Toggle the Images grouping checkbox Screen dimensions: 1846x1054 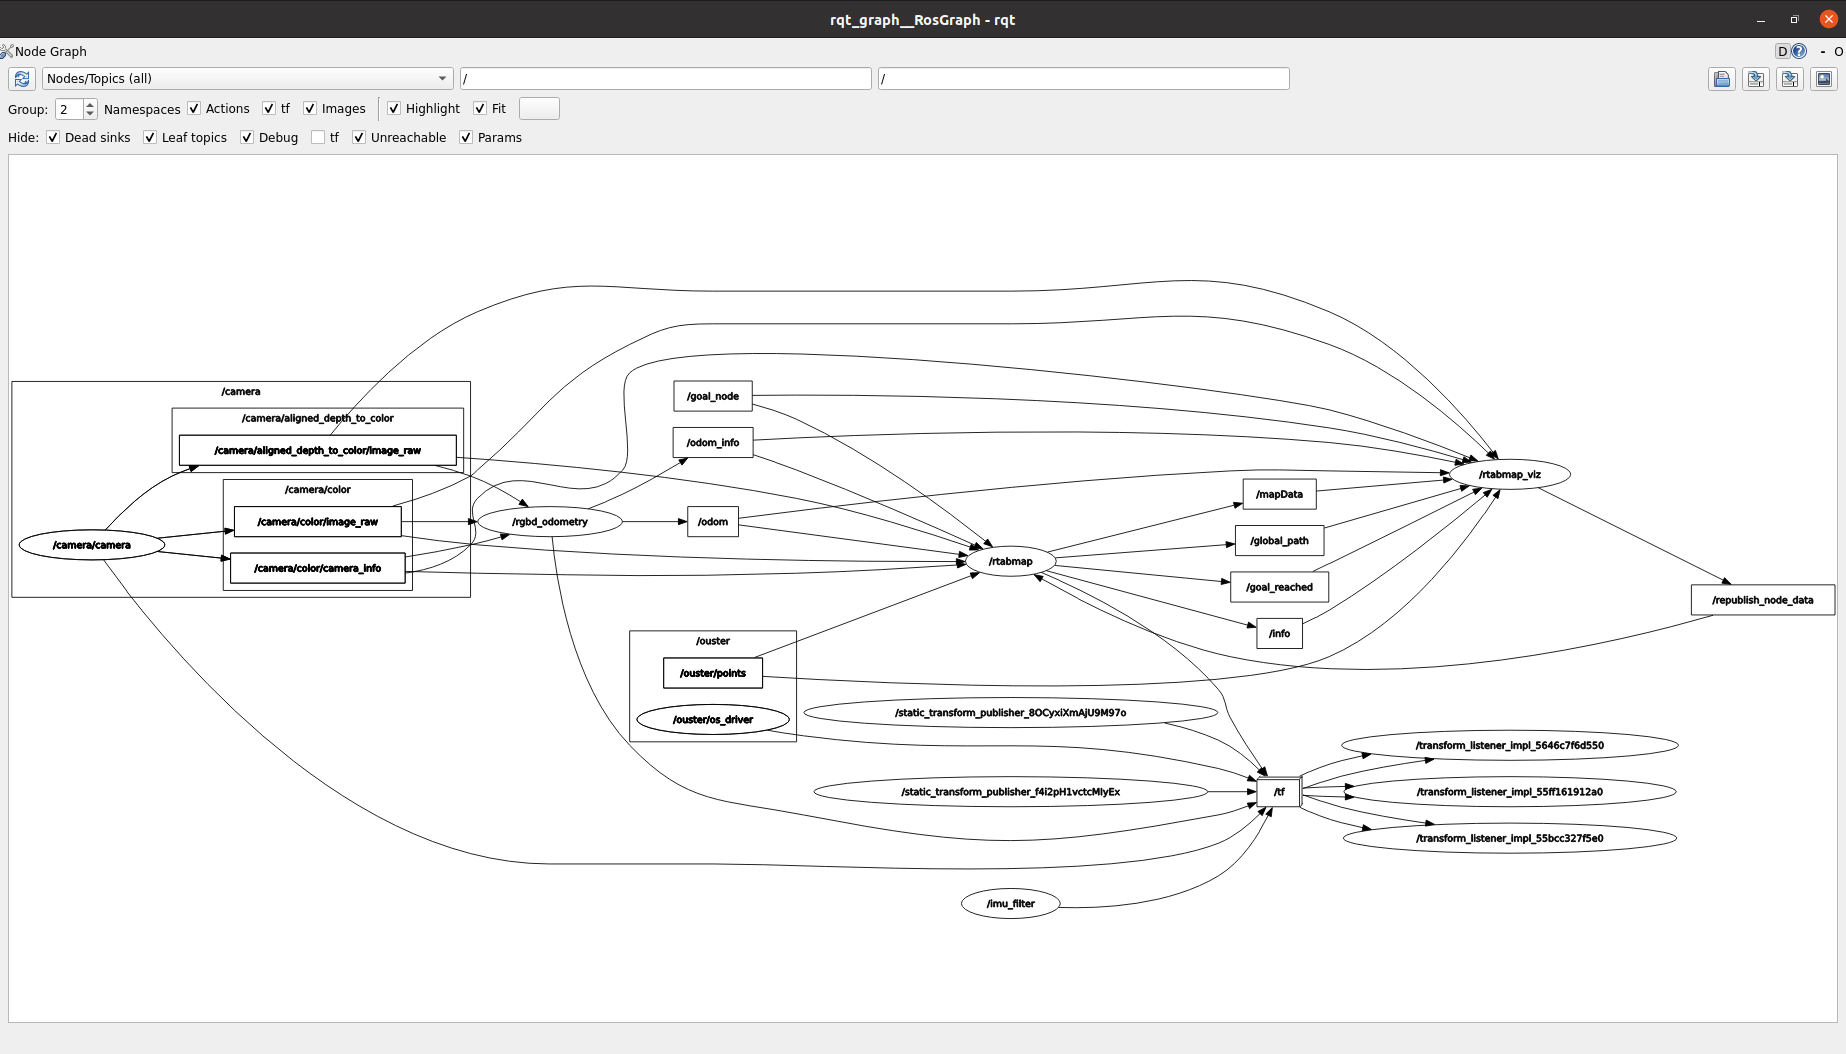310,109
